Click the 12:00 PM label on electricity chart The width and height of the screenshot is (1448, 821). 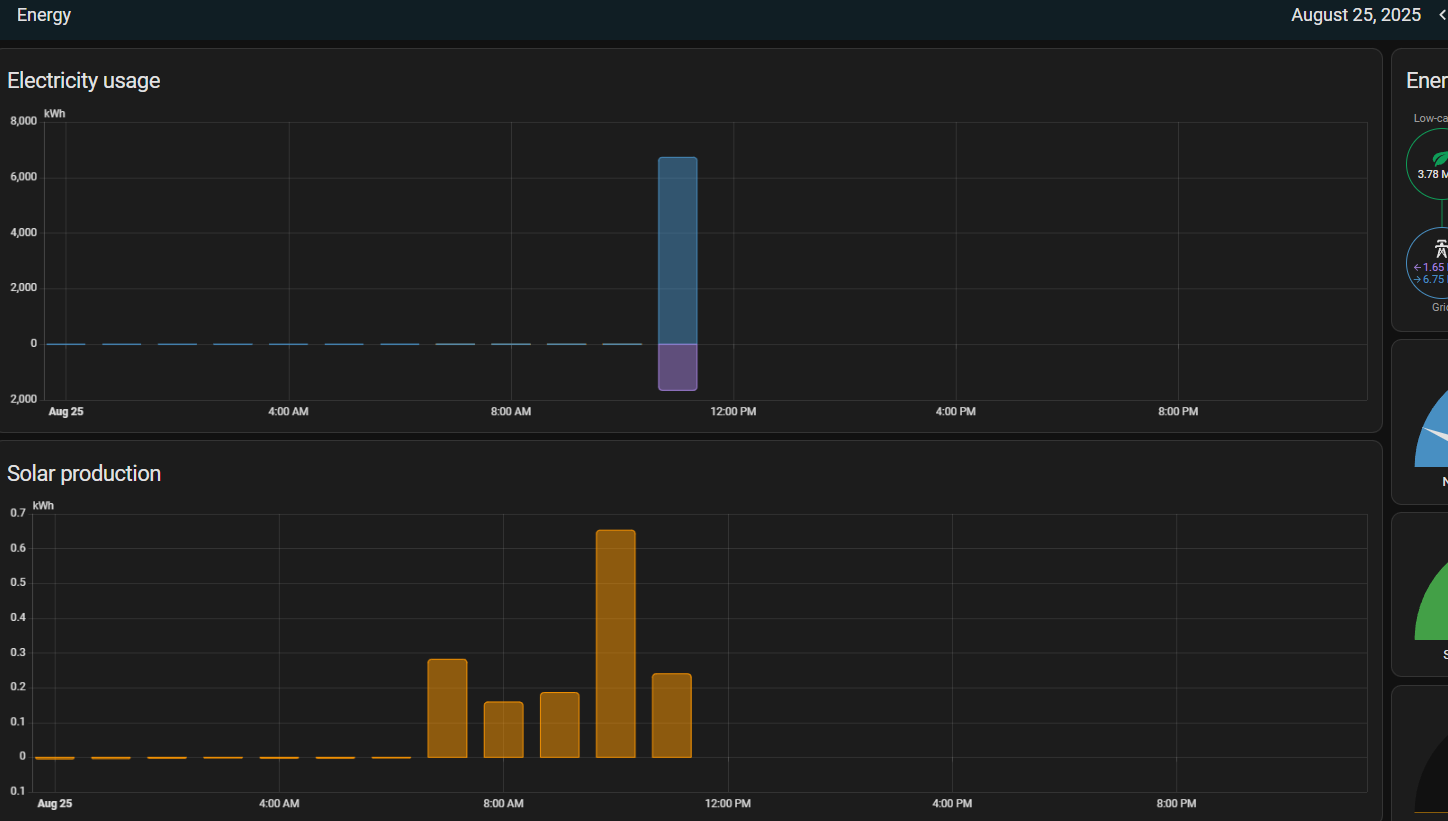click(x=733, y=412)
